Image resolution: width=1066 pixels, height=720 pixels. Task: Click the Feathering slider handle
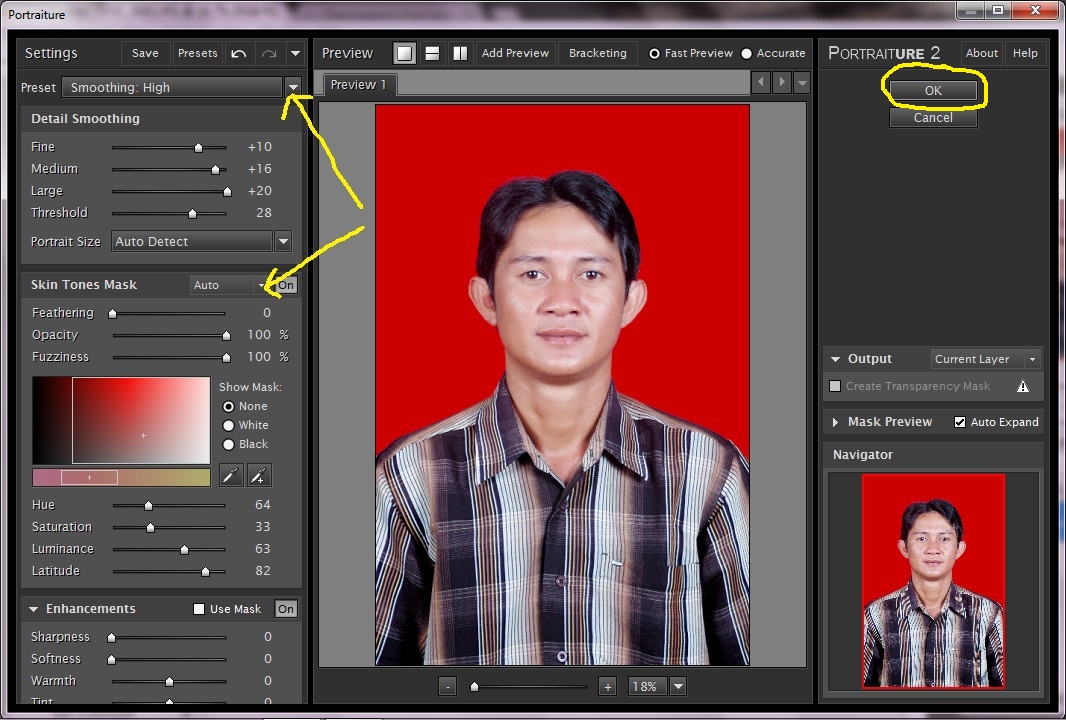click(x=113, y=313)
